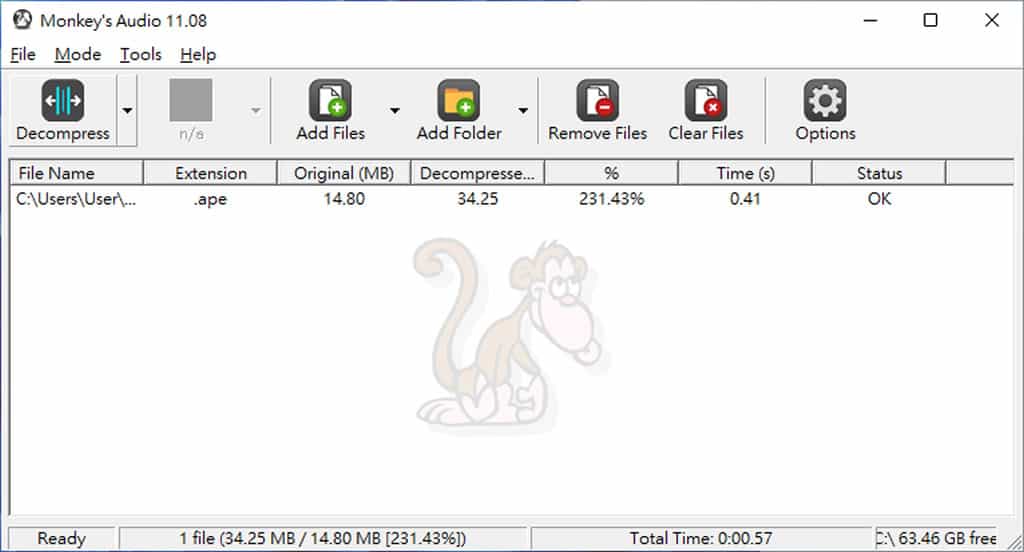1024x552 pixels.
Task: Click the OK status cell
Action: 879,199
